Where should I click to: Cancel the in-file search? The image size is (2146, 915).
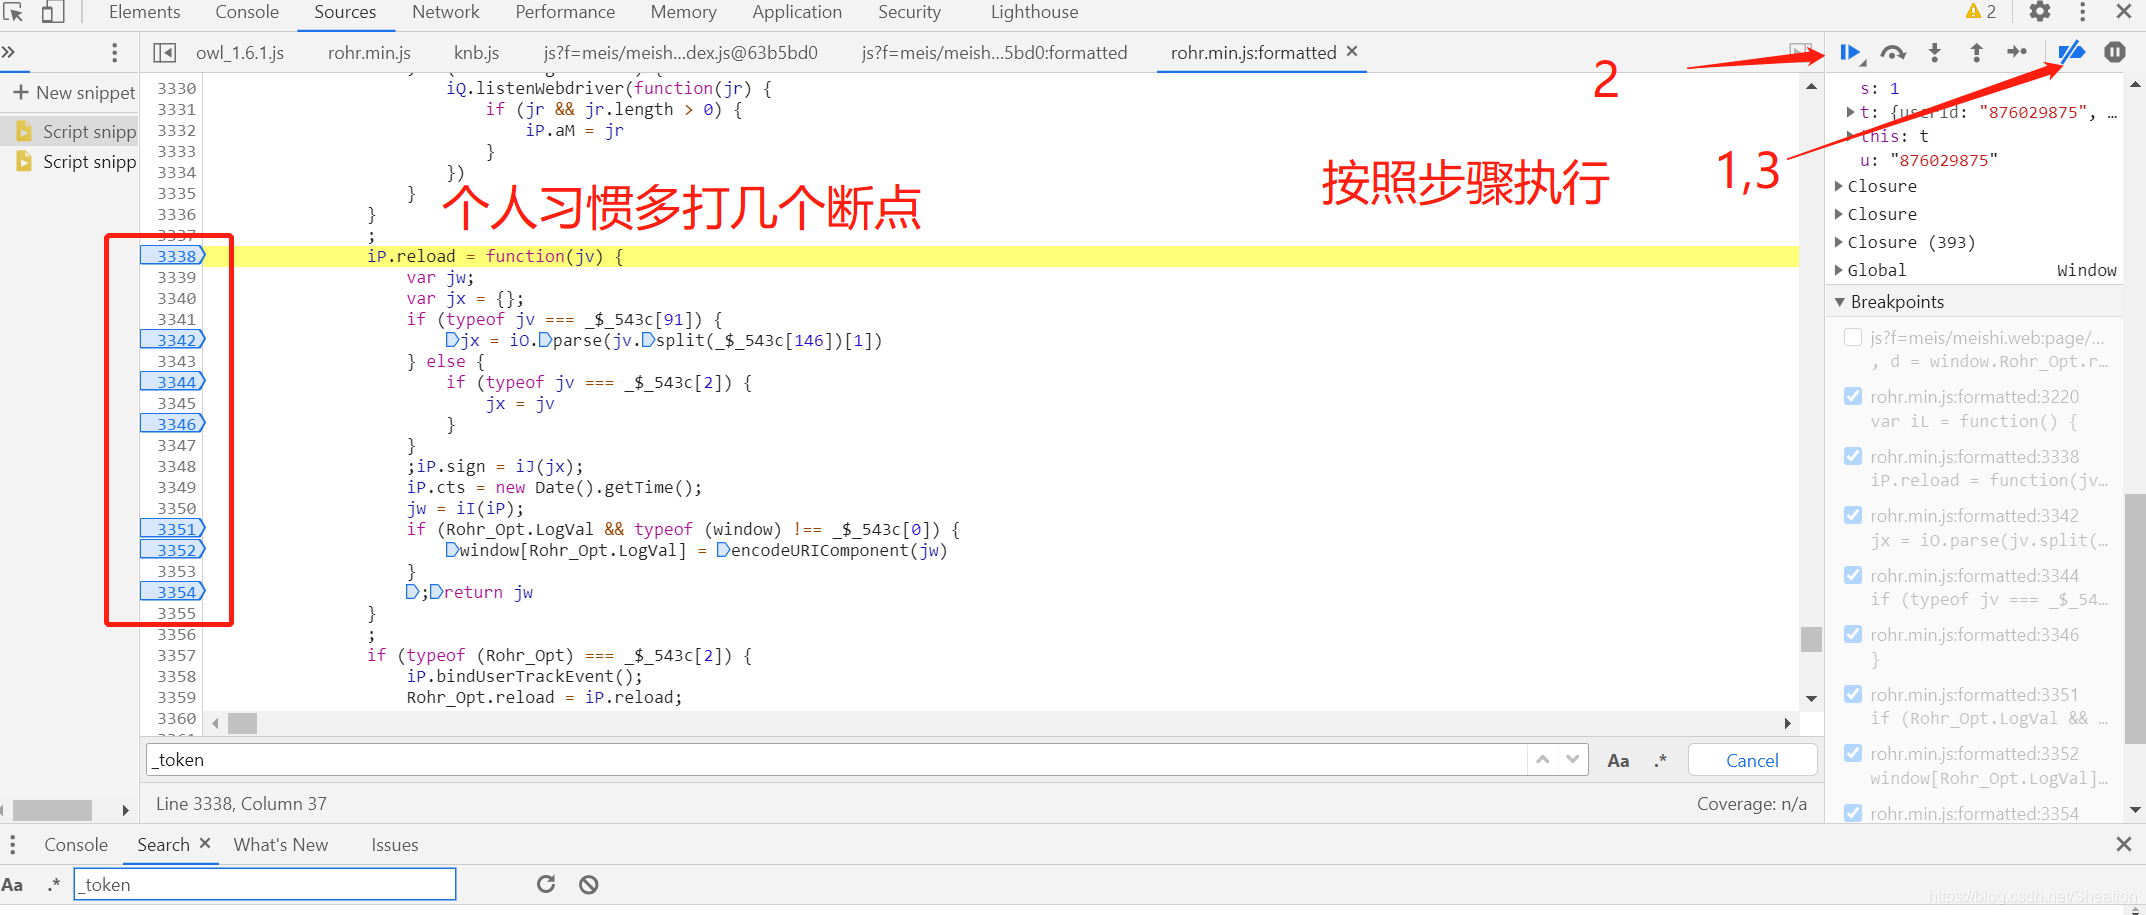click(1752, 761)
